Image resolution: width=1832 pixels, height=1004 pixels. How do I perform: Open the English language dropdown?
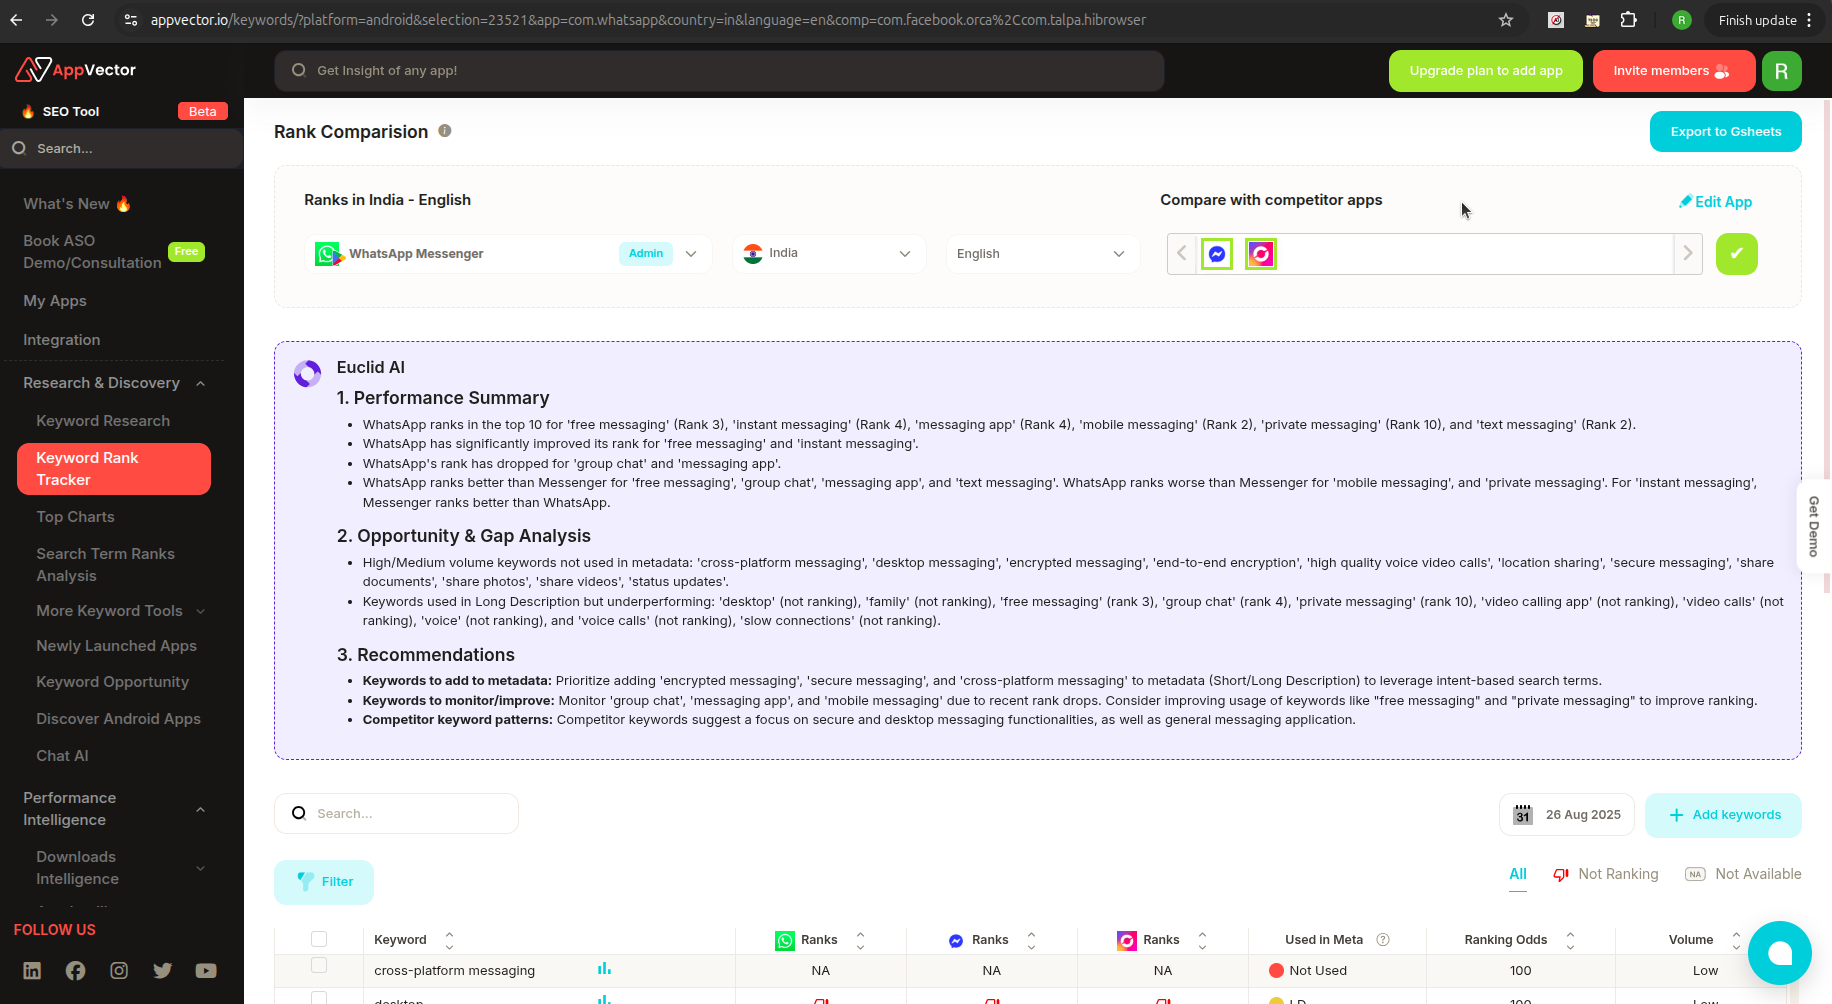[1042, 253]
